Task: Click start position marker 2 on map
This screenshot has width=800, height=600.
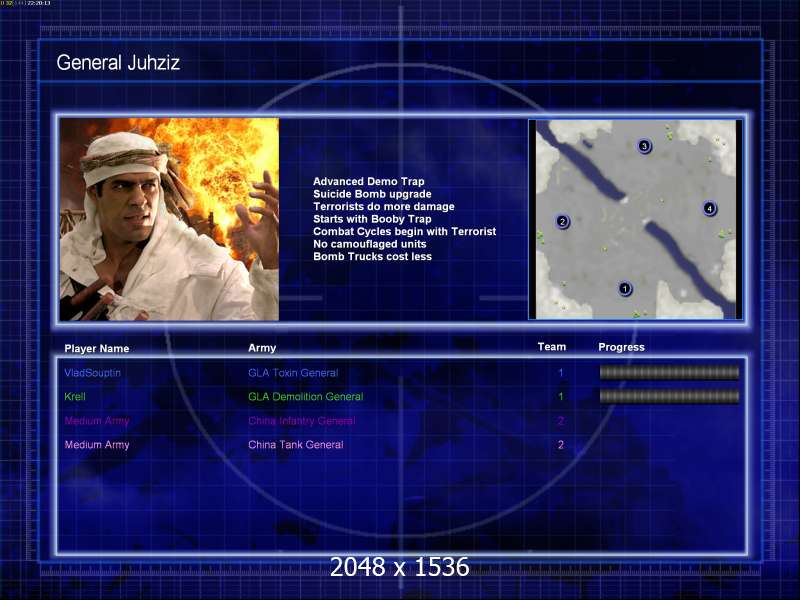Action: [562, 221]
